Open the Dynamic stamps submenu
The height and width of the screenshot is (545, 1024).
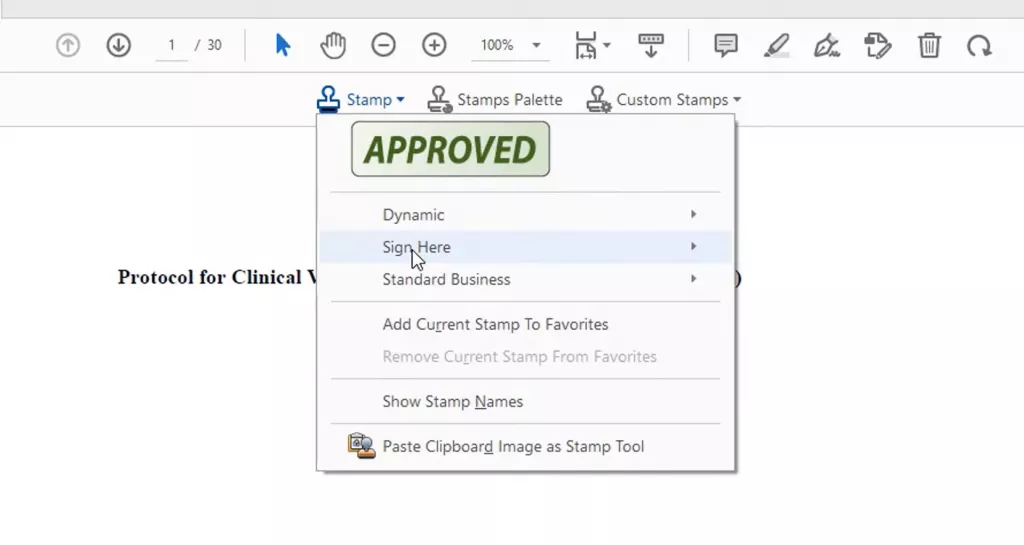tap(525, 215)
